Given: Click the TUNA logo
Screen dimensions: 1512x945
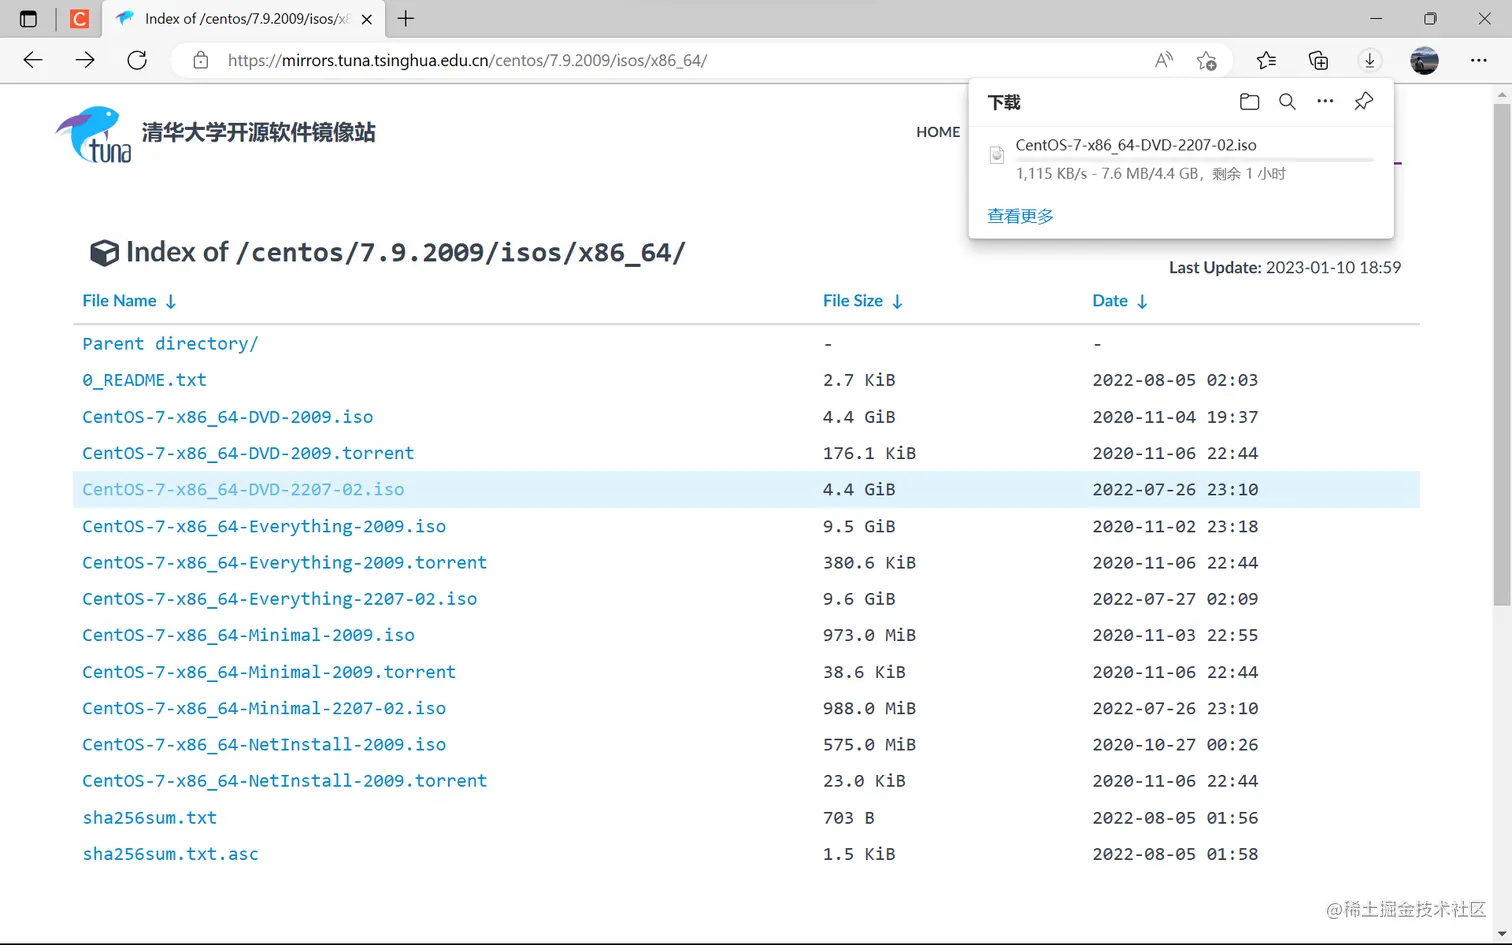Looking at the screenshot, I should [94, 134].
